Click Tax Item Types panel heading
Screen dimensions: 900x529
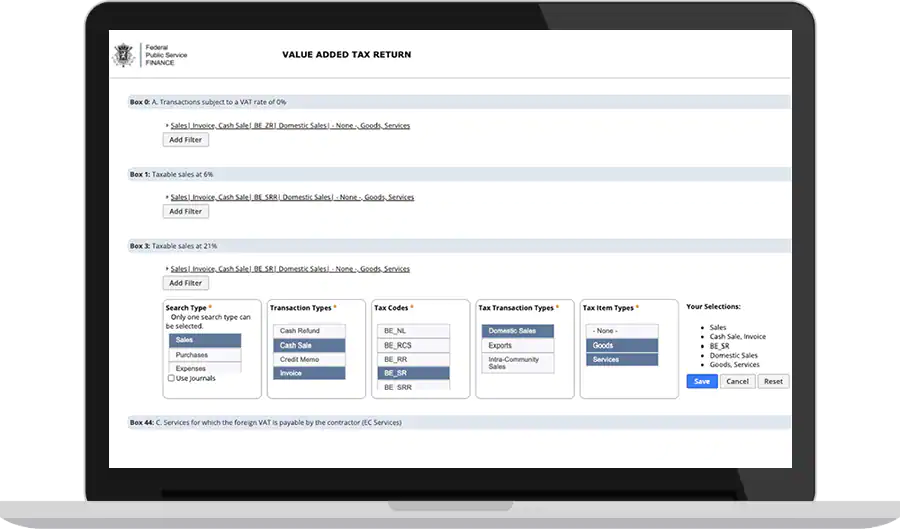click(608, 308)
